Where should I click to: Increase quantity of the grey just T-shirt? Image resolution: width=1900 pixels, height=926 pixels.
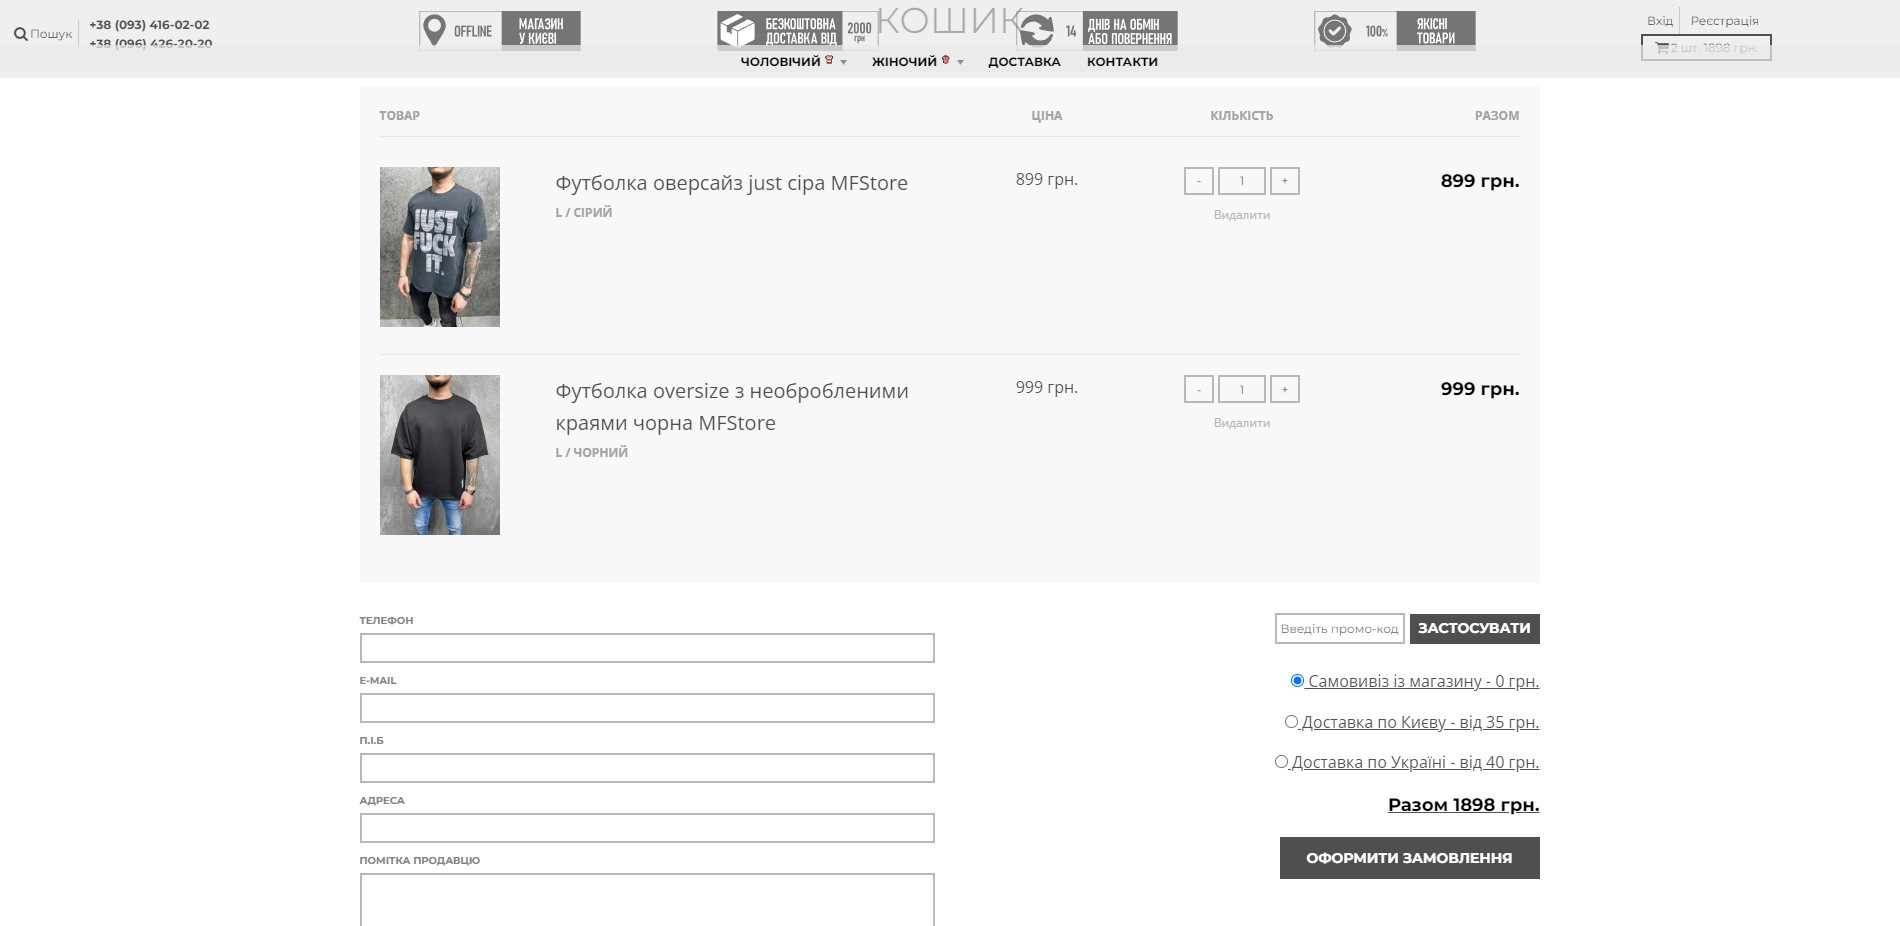[1284, 181]
